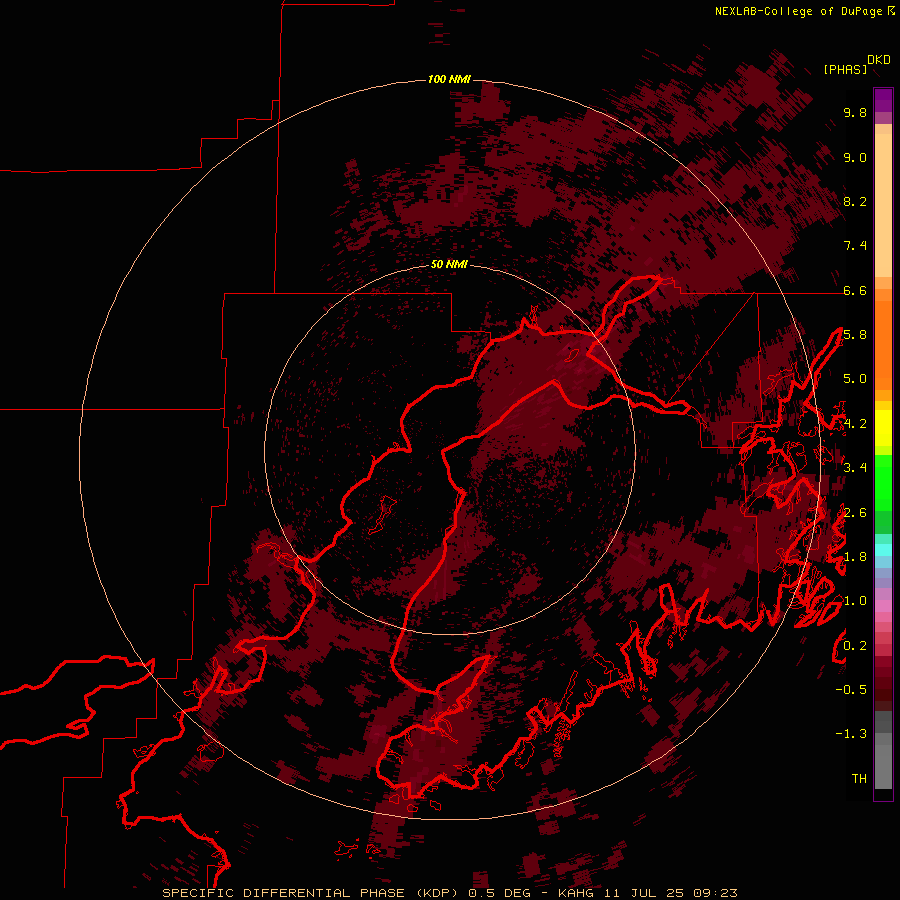The height and width of the screenshot is (900, 900).
Task: Click the 4.2 value on the color scale
Action: pyautogui.click(x=855, y=424)
